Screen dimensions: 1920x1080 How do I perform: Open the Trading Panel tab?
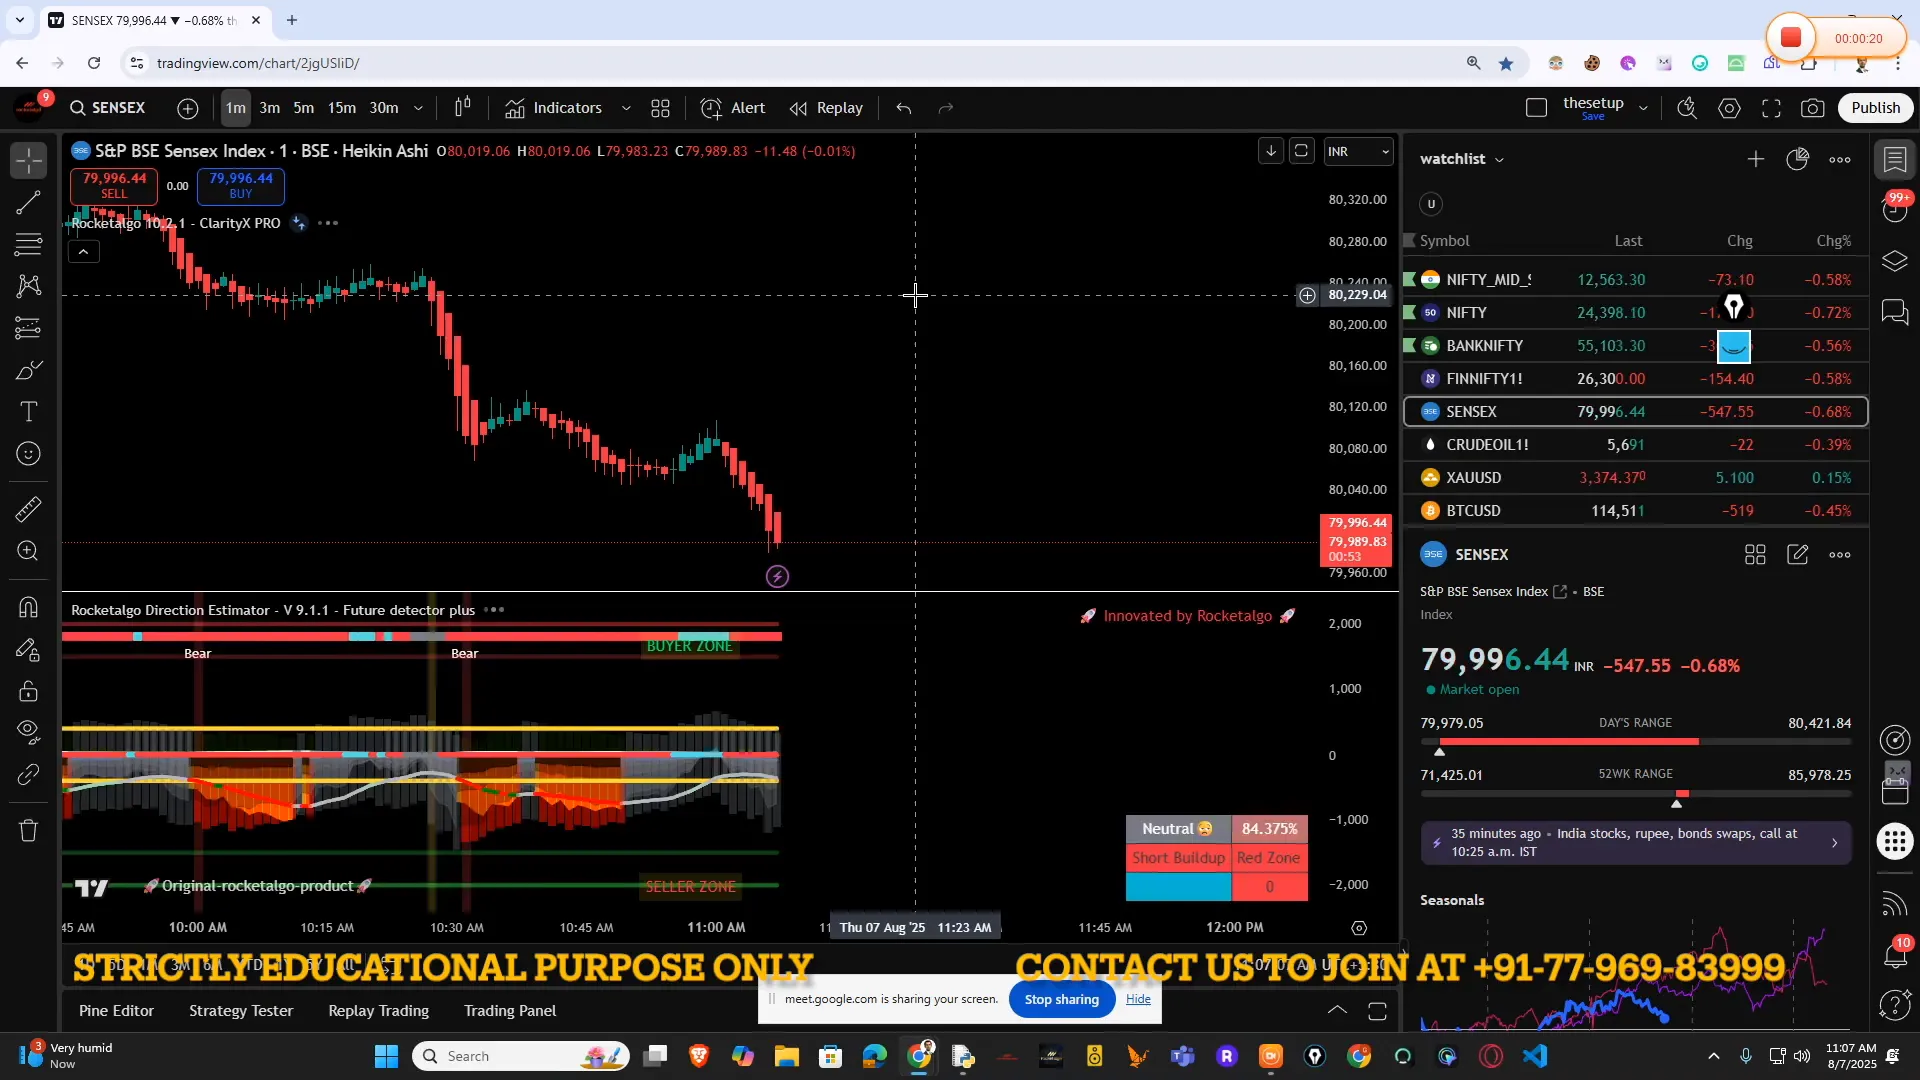(510, 1011)
